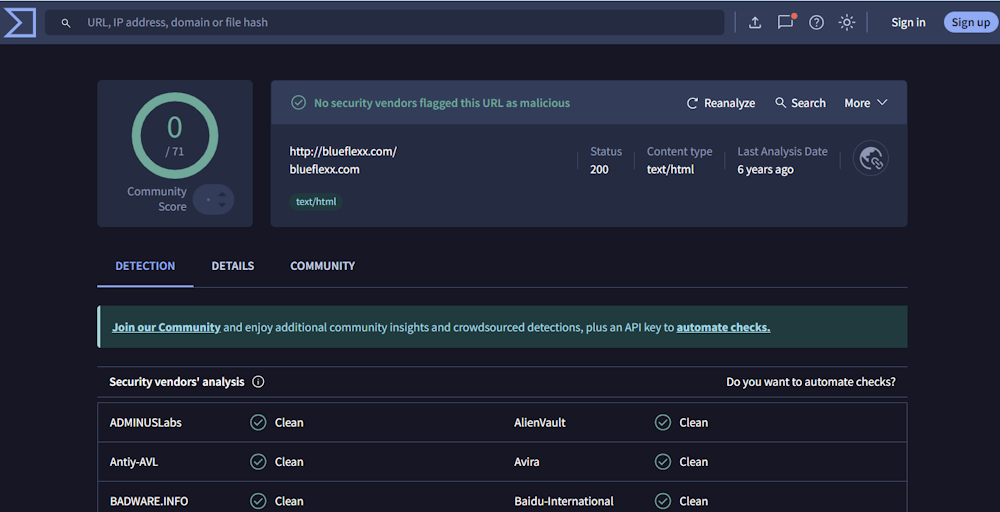The width and height of the screenshot is (1000, 512).
Task: Click the globe link icon beside Last Analysis Date
Action: coord(871,158)
